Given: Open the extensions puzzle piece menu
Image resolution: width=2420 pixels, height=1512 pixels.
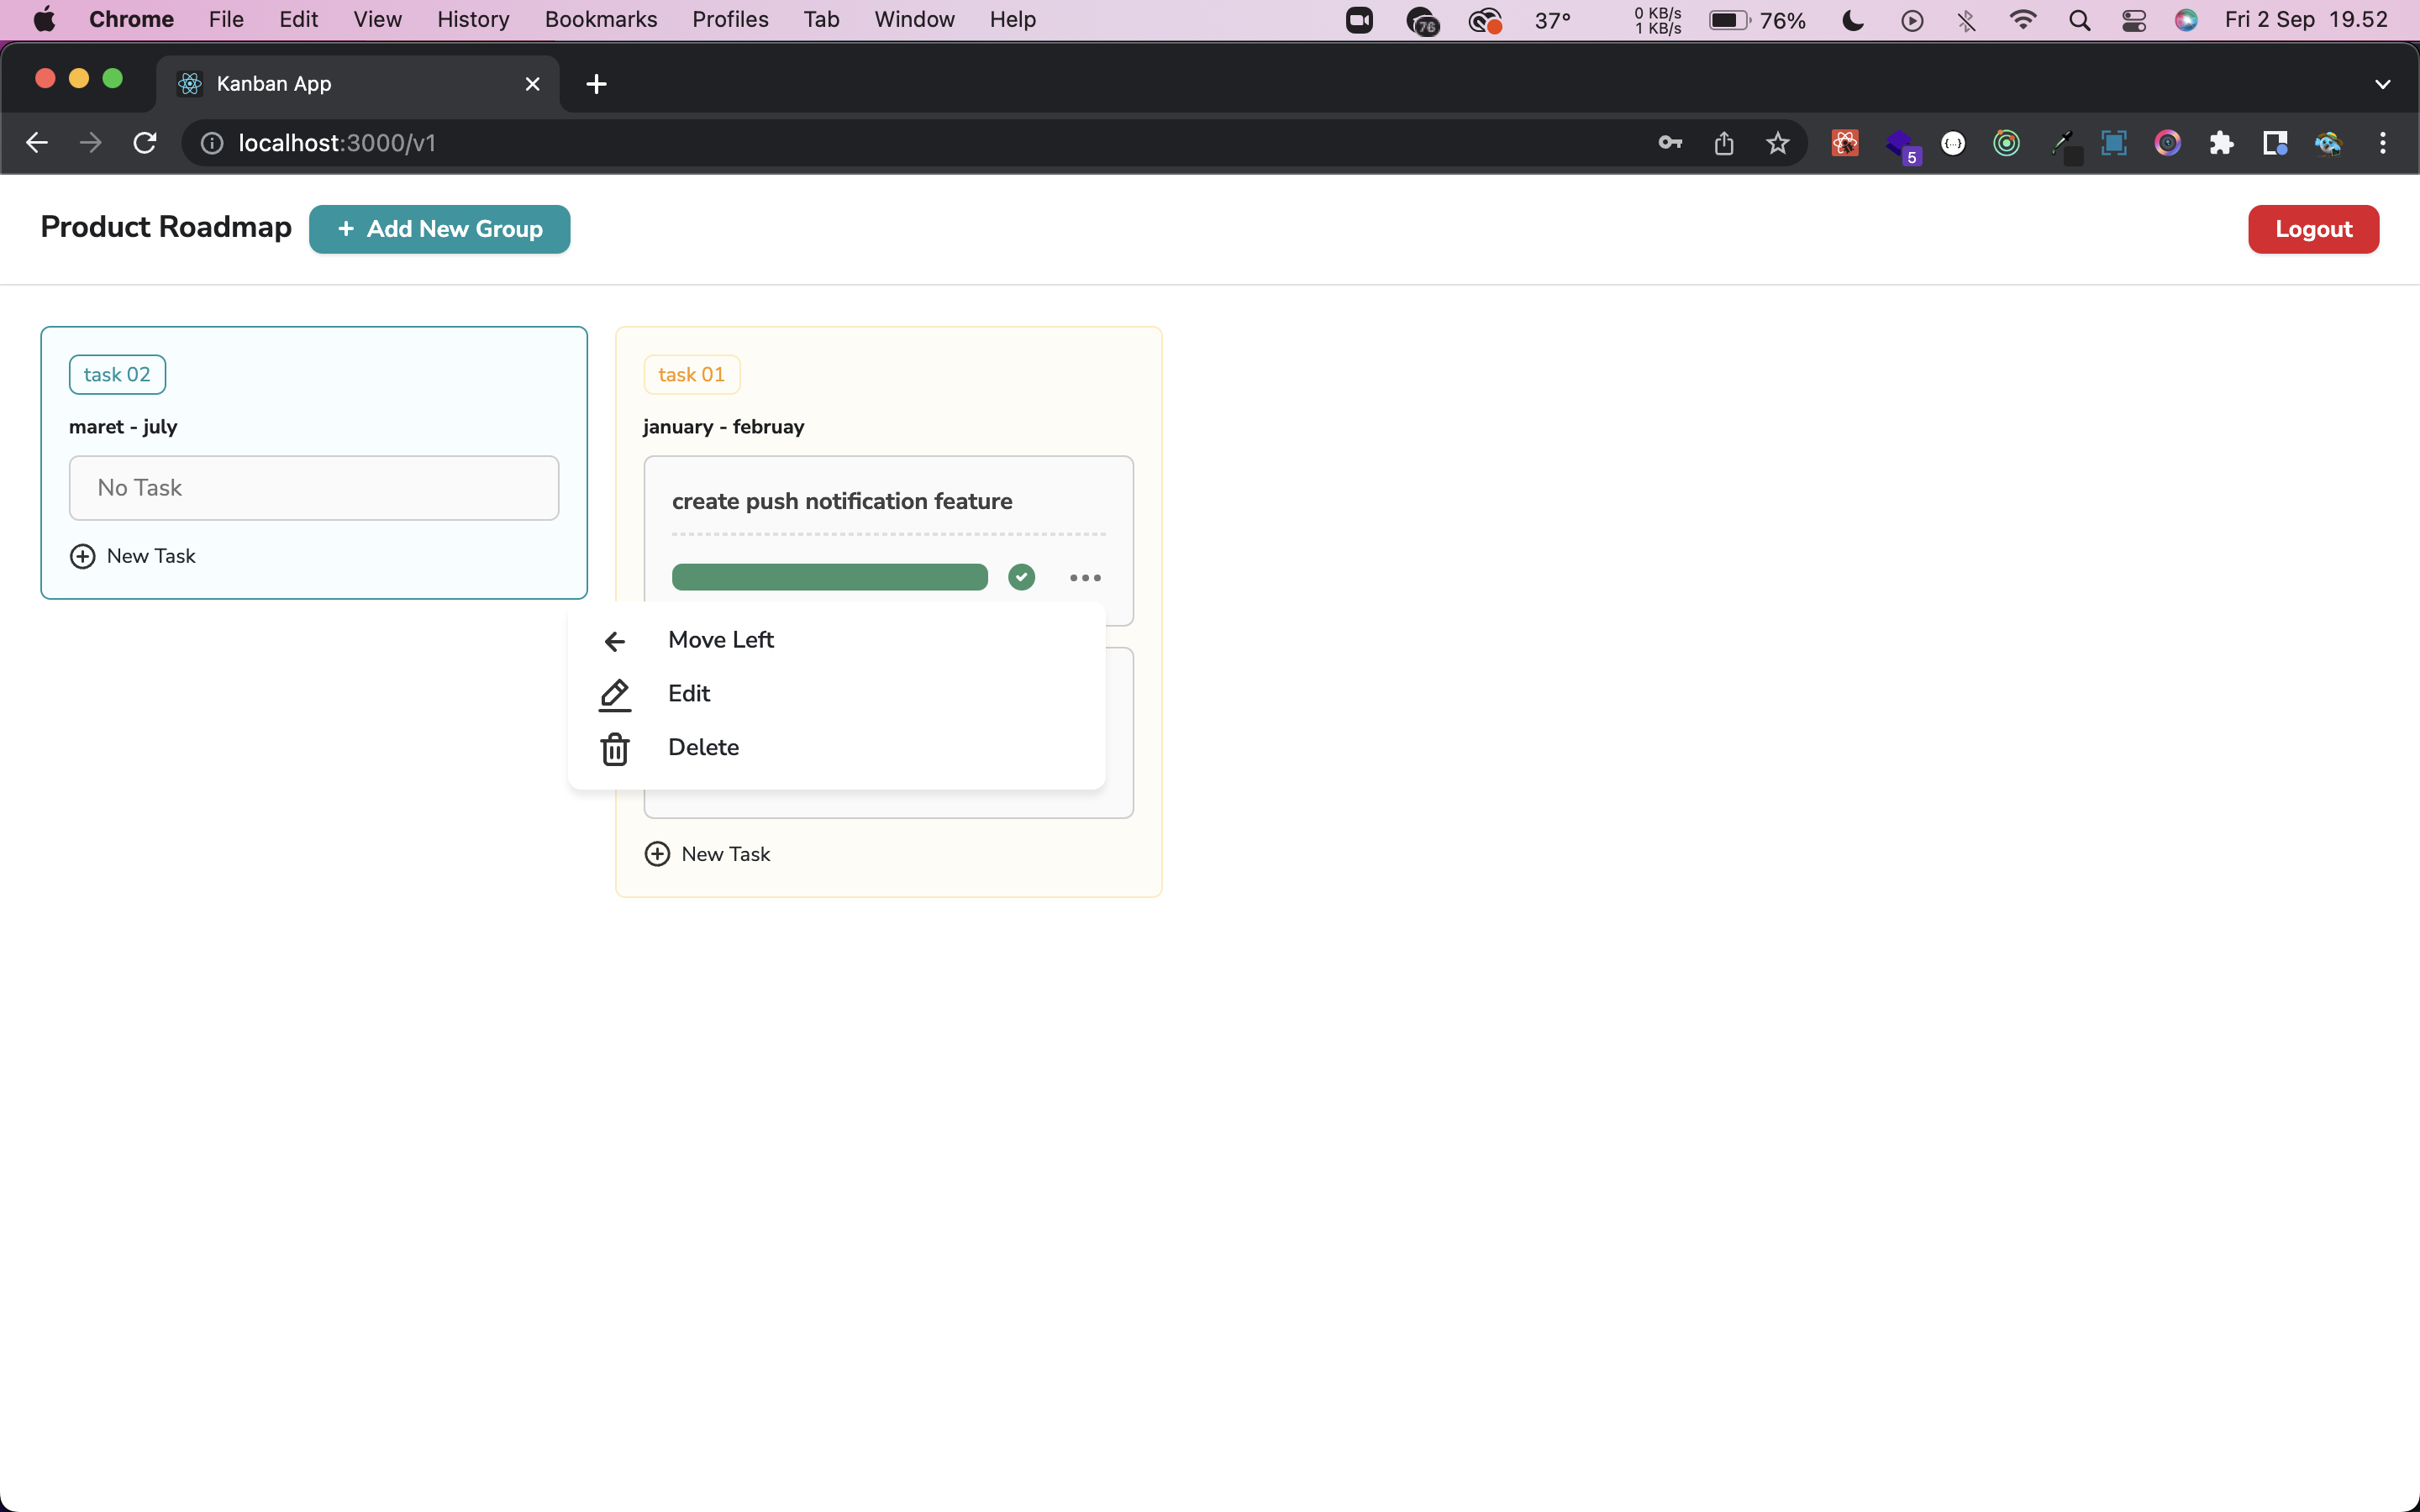Looking at the screenshot, I should (2222, 143).
